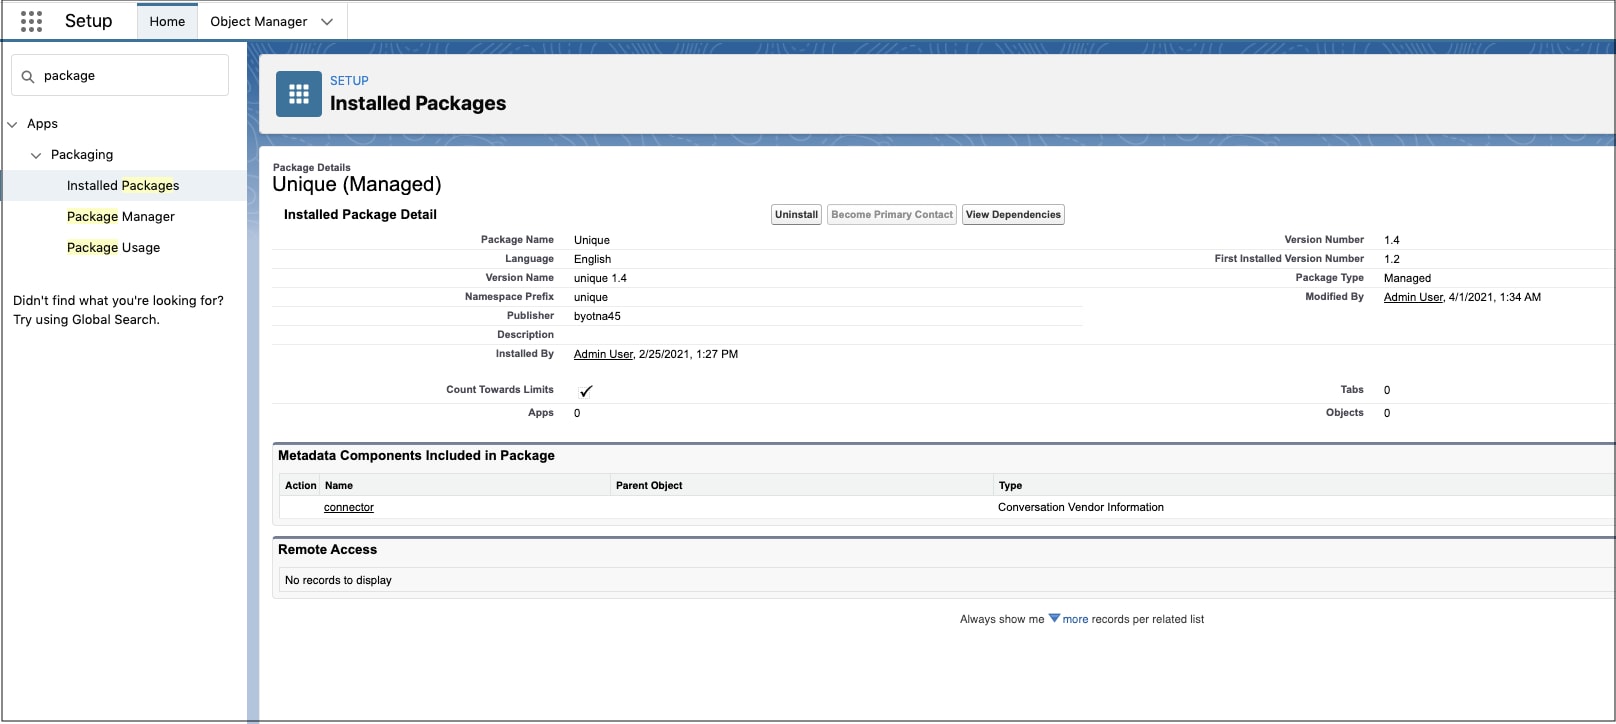The image size is (1616, 724).
Task: Open Admin User link in Installed By
Action: click(603, 355)
